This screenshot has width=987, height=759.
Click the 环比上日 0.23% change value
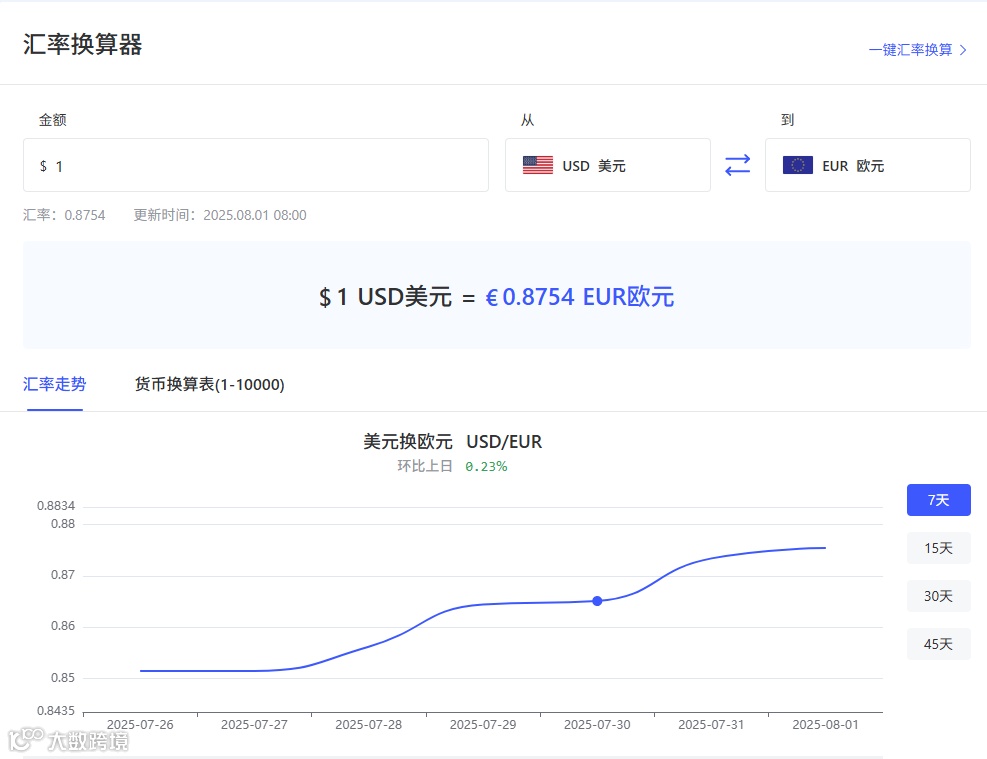click(x=486, y=466)
